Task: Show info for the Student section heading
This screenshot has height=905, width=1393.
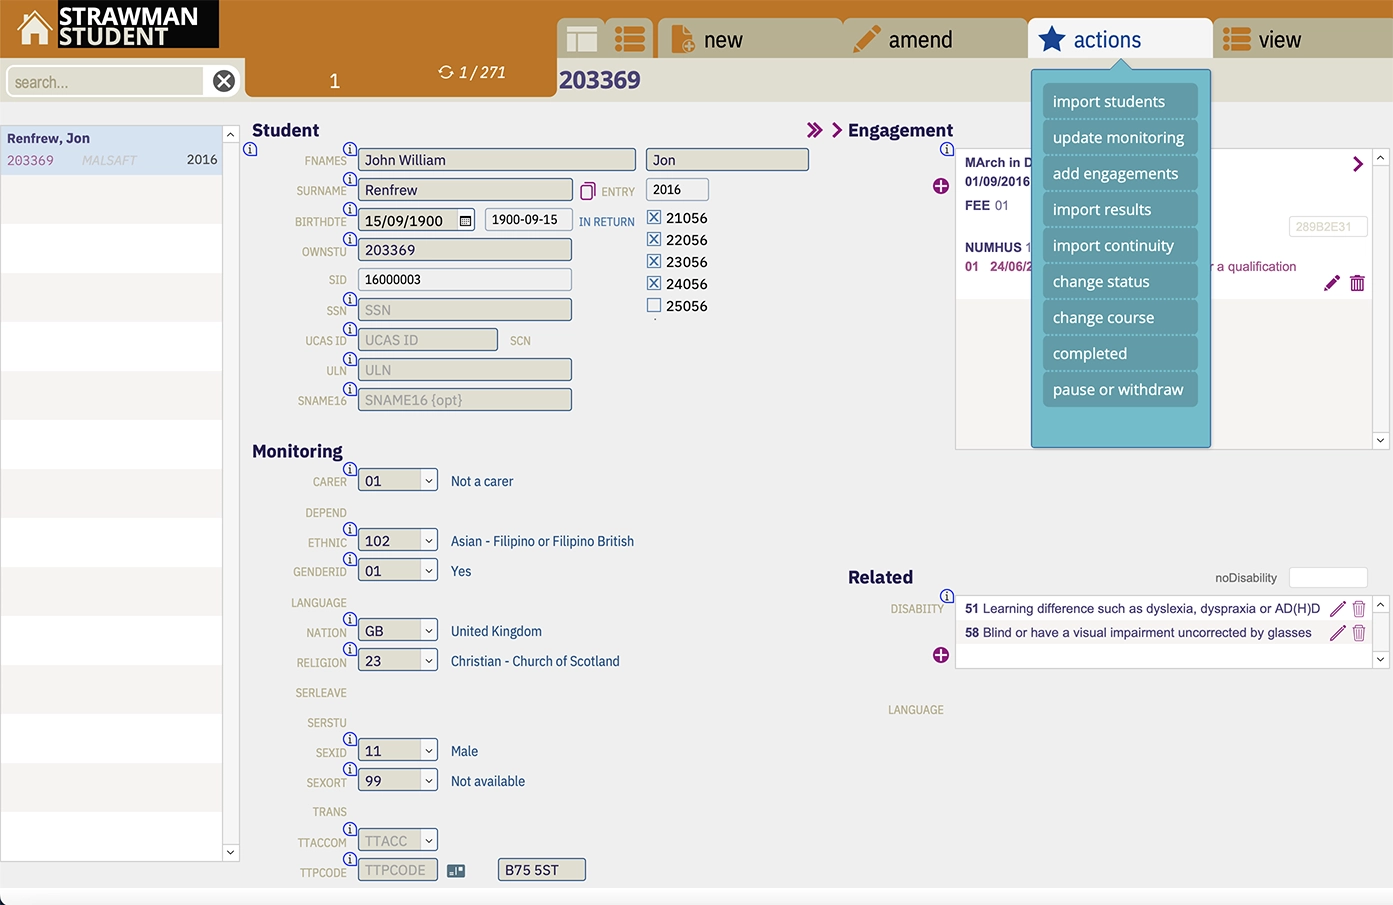Action: click(250, 149)
